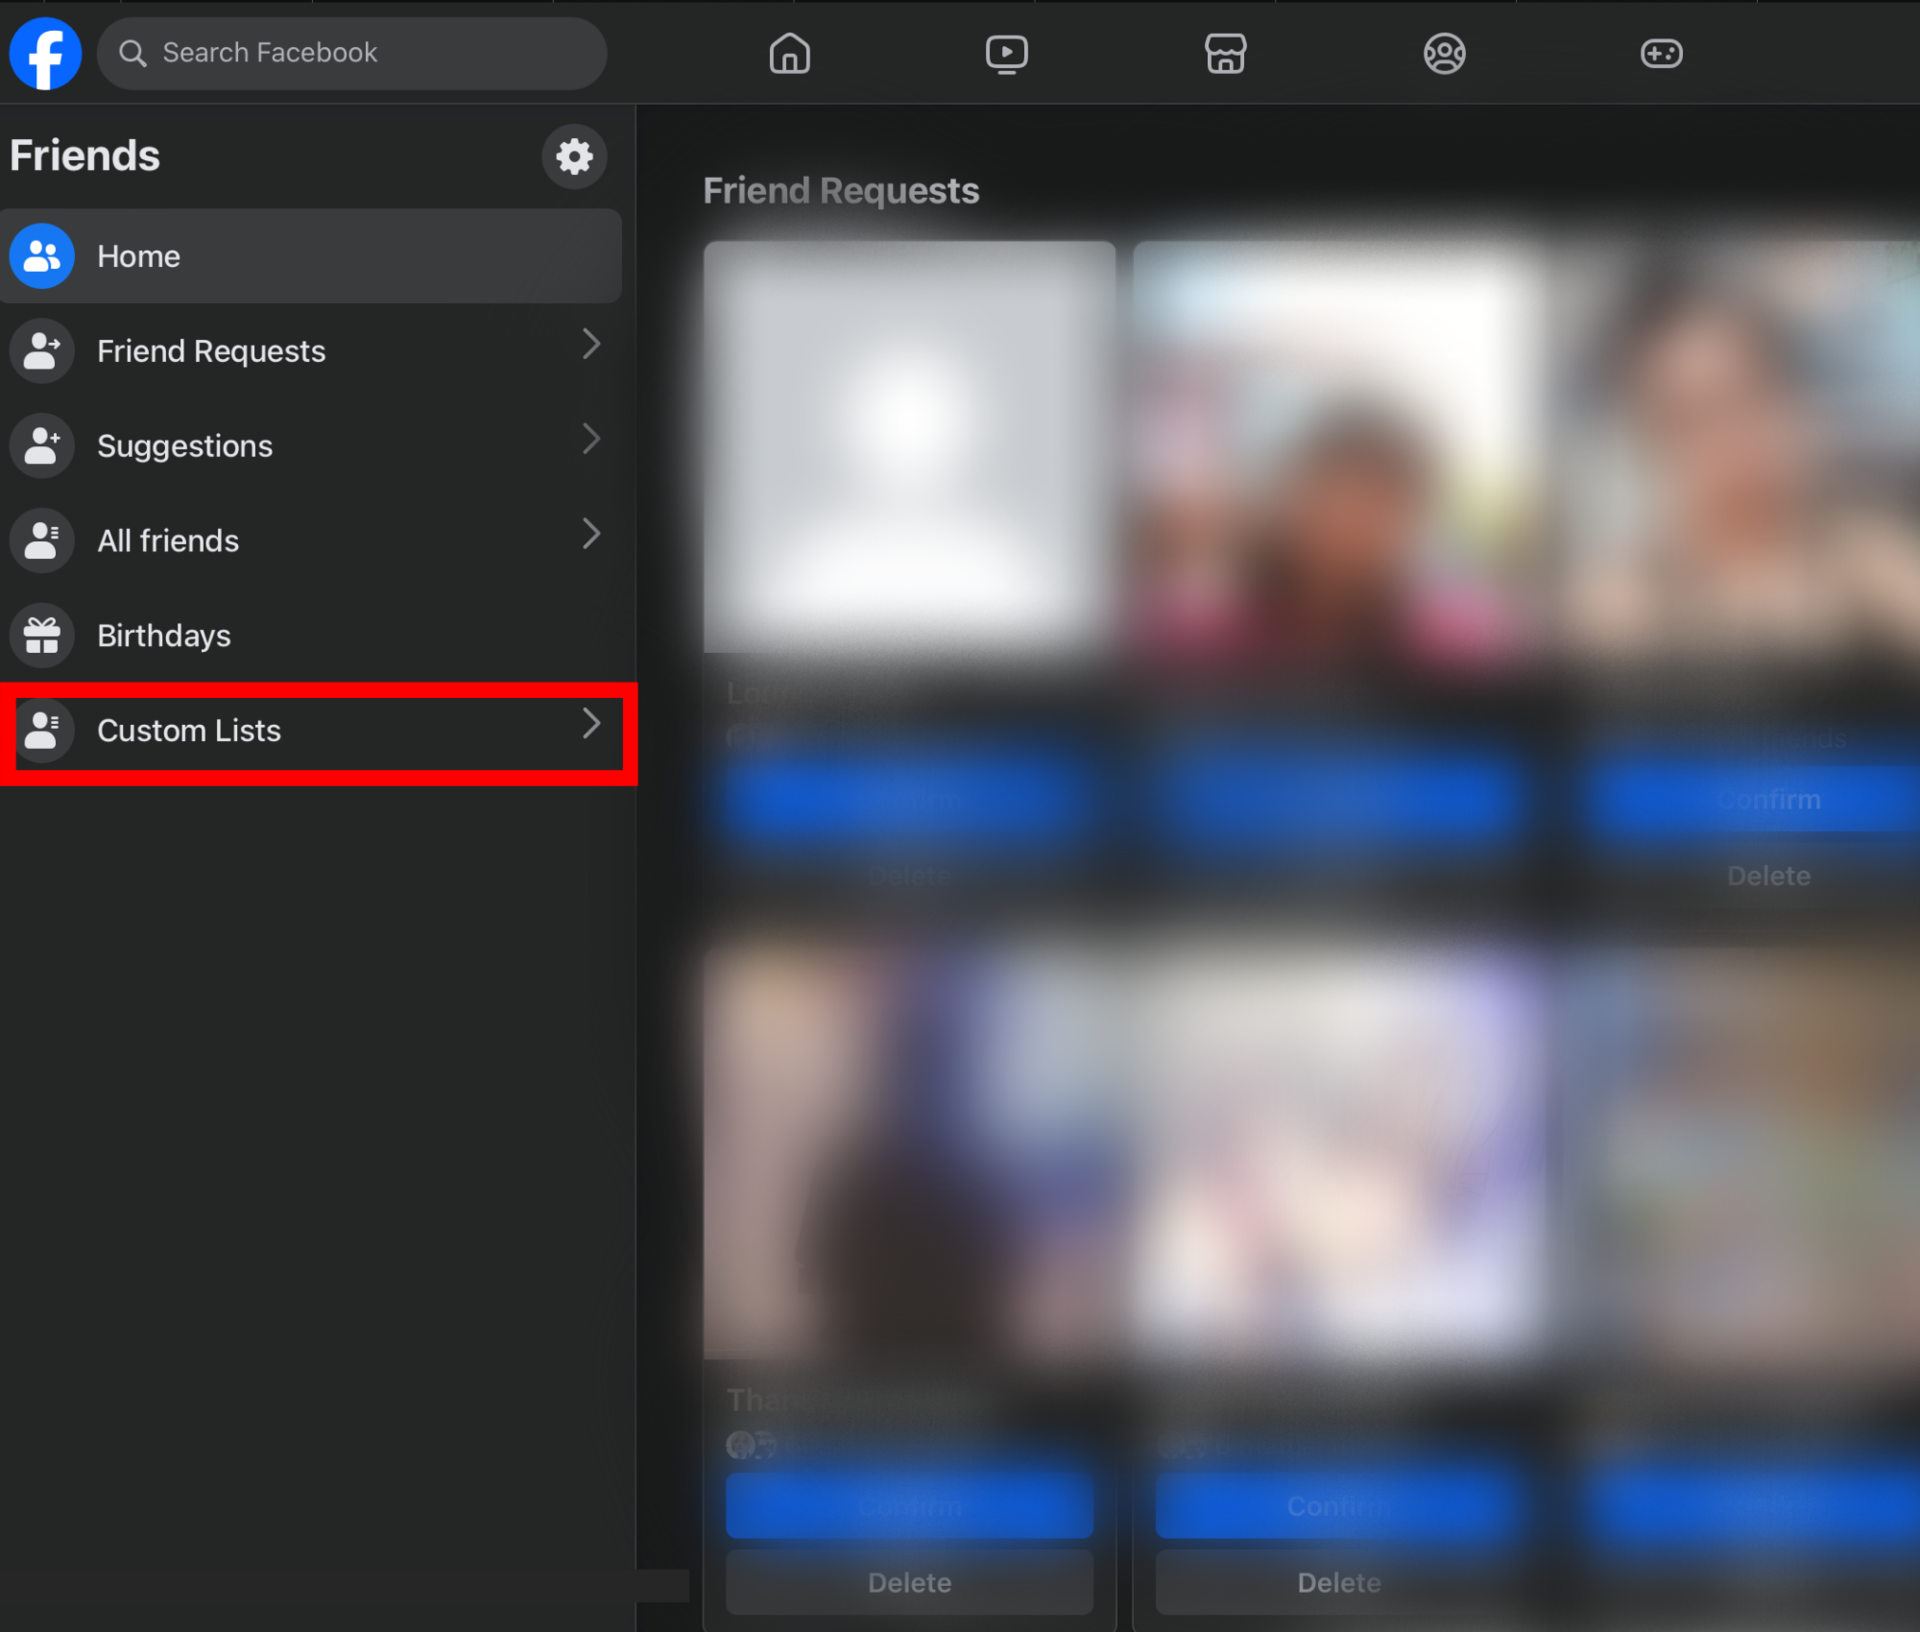Open the Watch video tab icon
Screen dimensions: 1920x1632
(1006, 53)
